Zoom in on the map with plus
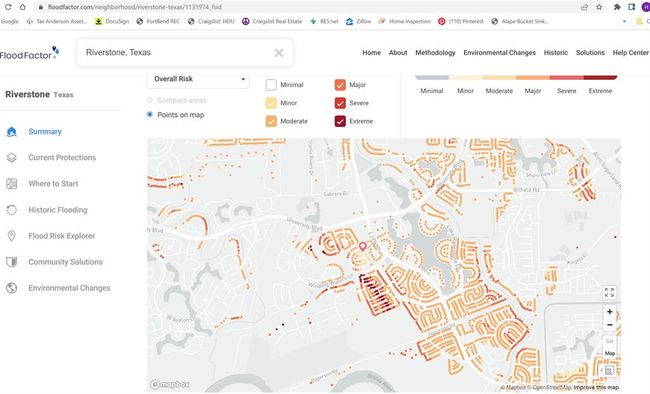Viewport: 650px width, 394px height. coord(609,312)
